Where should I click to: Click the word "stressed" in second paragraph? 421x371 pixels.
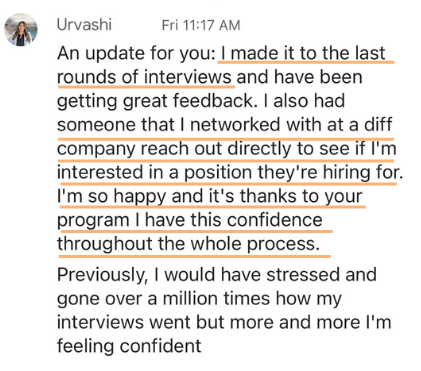coord(303,275)
